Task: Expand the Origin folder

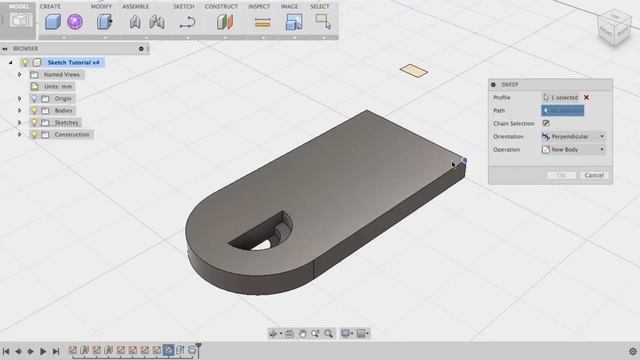Action: click(x=19, y=99)
